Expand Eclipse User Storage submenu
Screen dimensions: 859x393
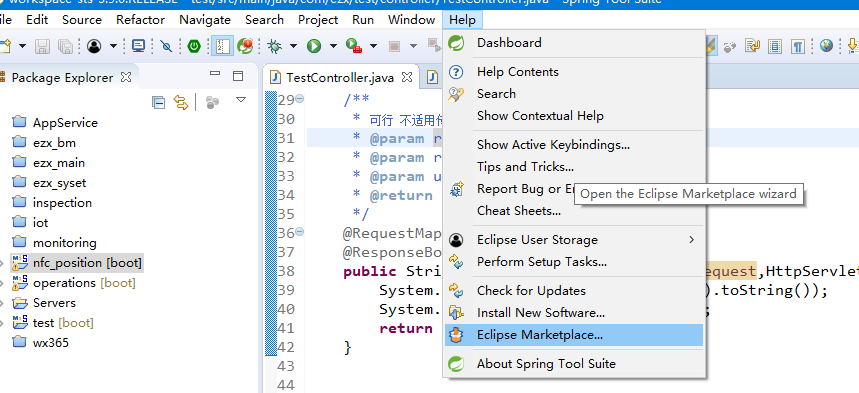pos(574,240)
